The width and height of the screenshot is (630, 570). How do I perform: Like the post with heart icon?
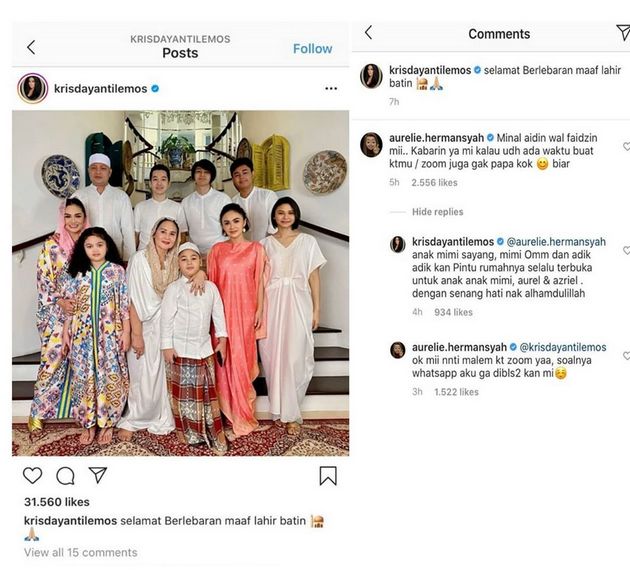pyautogui.click(x=33, y=476)
